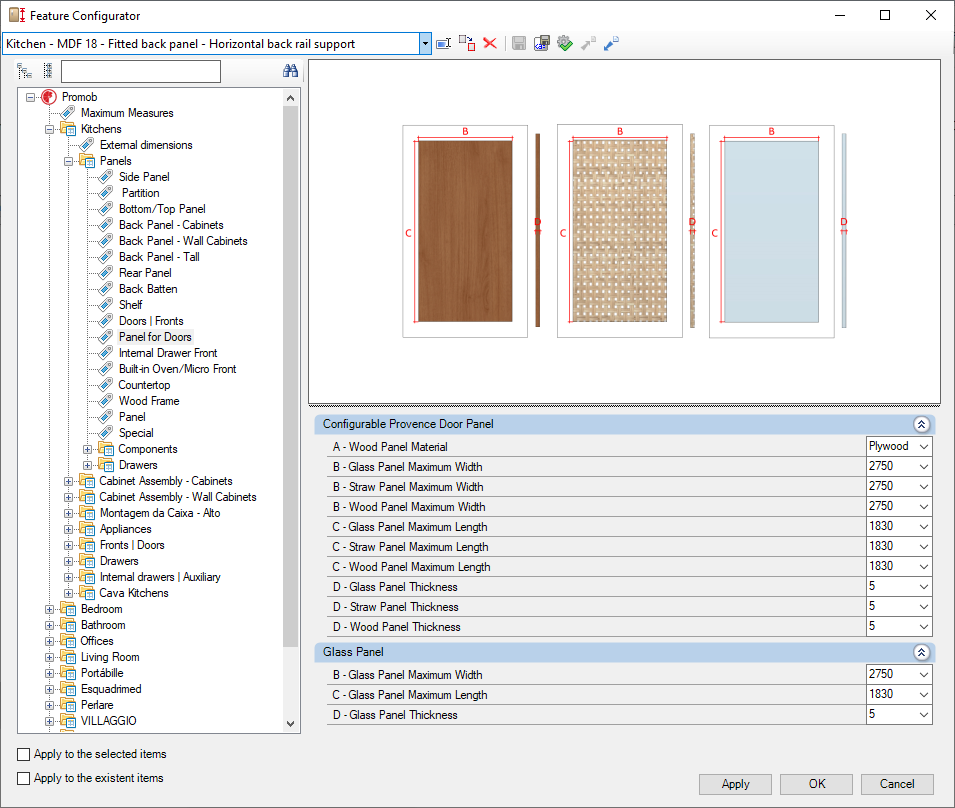Viewport: 955px width, 808px height.
Task: Select Internal Drawer Front tree item
Action: coord(168,353)
